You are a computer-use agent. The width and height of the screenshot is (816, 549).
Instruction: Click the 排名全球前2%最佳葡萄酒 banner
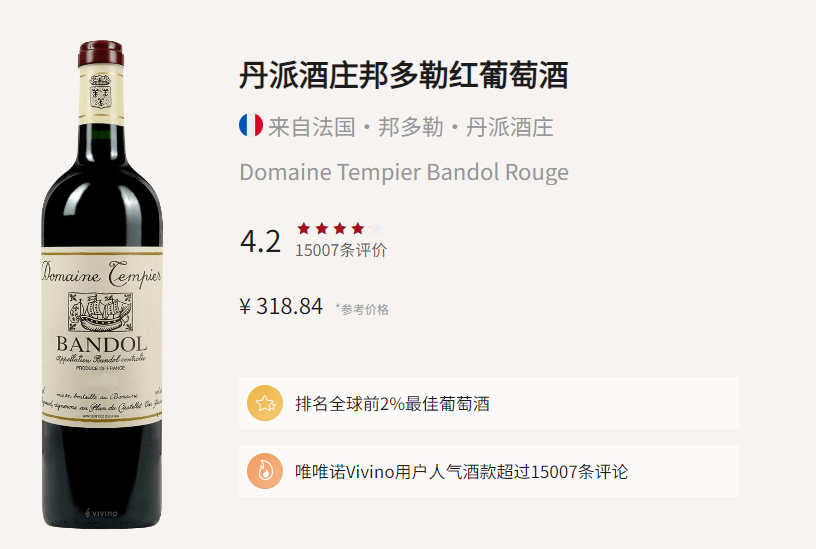(x=489, y=403)
